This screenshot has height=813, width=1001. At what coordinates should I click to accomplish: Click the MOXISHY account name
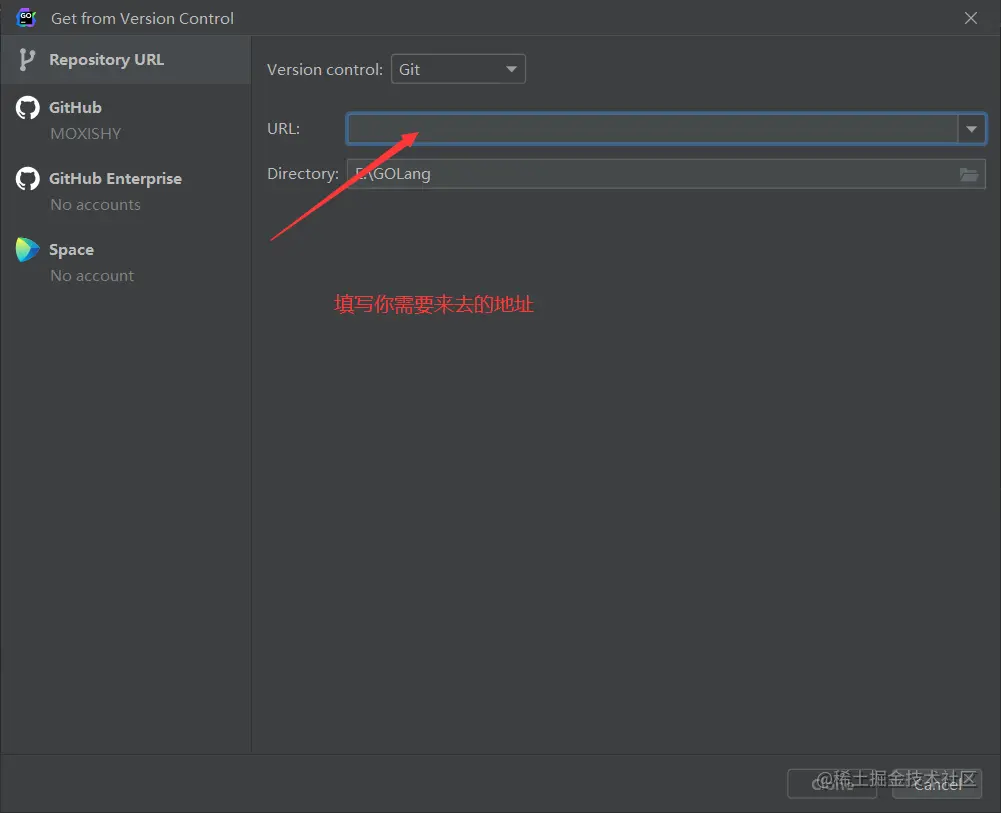point(86,133)
